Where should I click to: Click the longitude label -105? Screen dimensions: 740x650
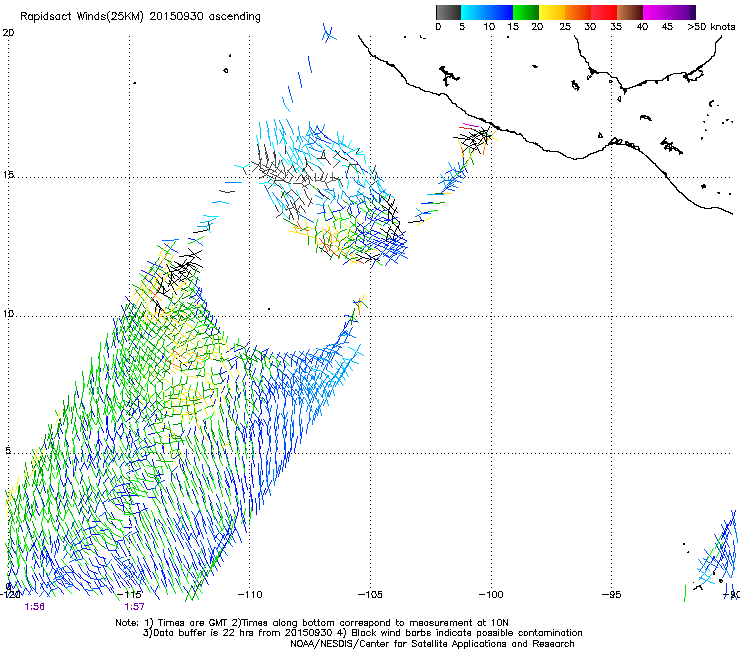coord(370,595)
